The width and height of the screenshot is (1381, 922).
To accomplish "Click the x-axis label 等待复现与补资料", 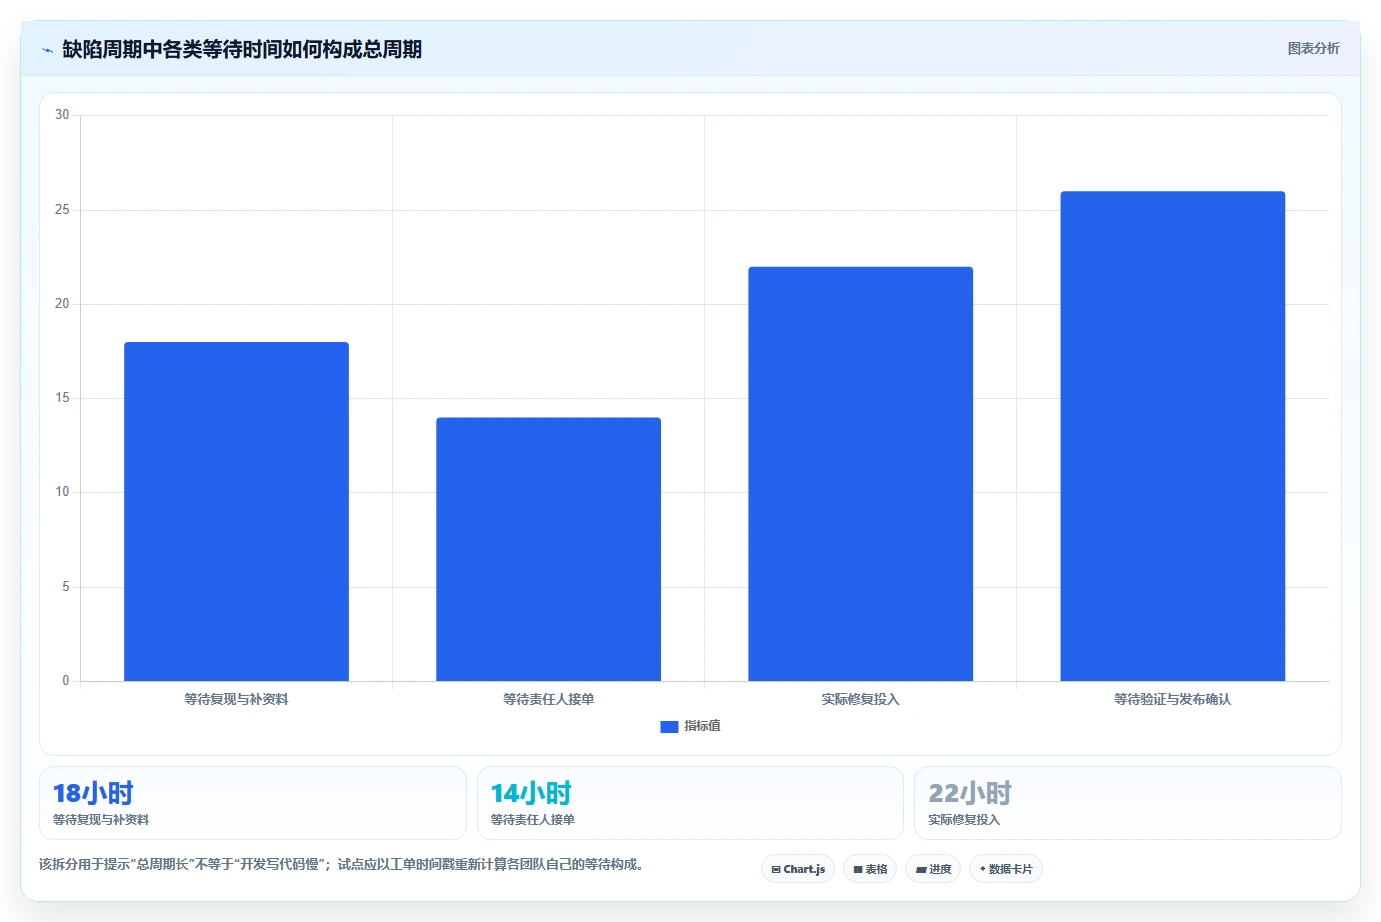I will (236, 699).
